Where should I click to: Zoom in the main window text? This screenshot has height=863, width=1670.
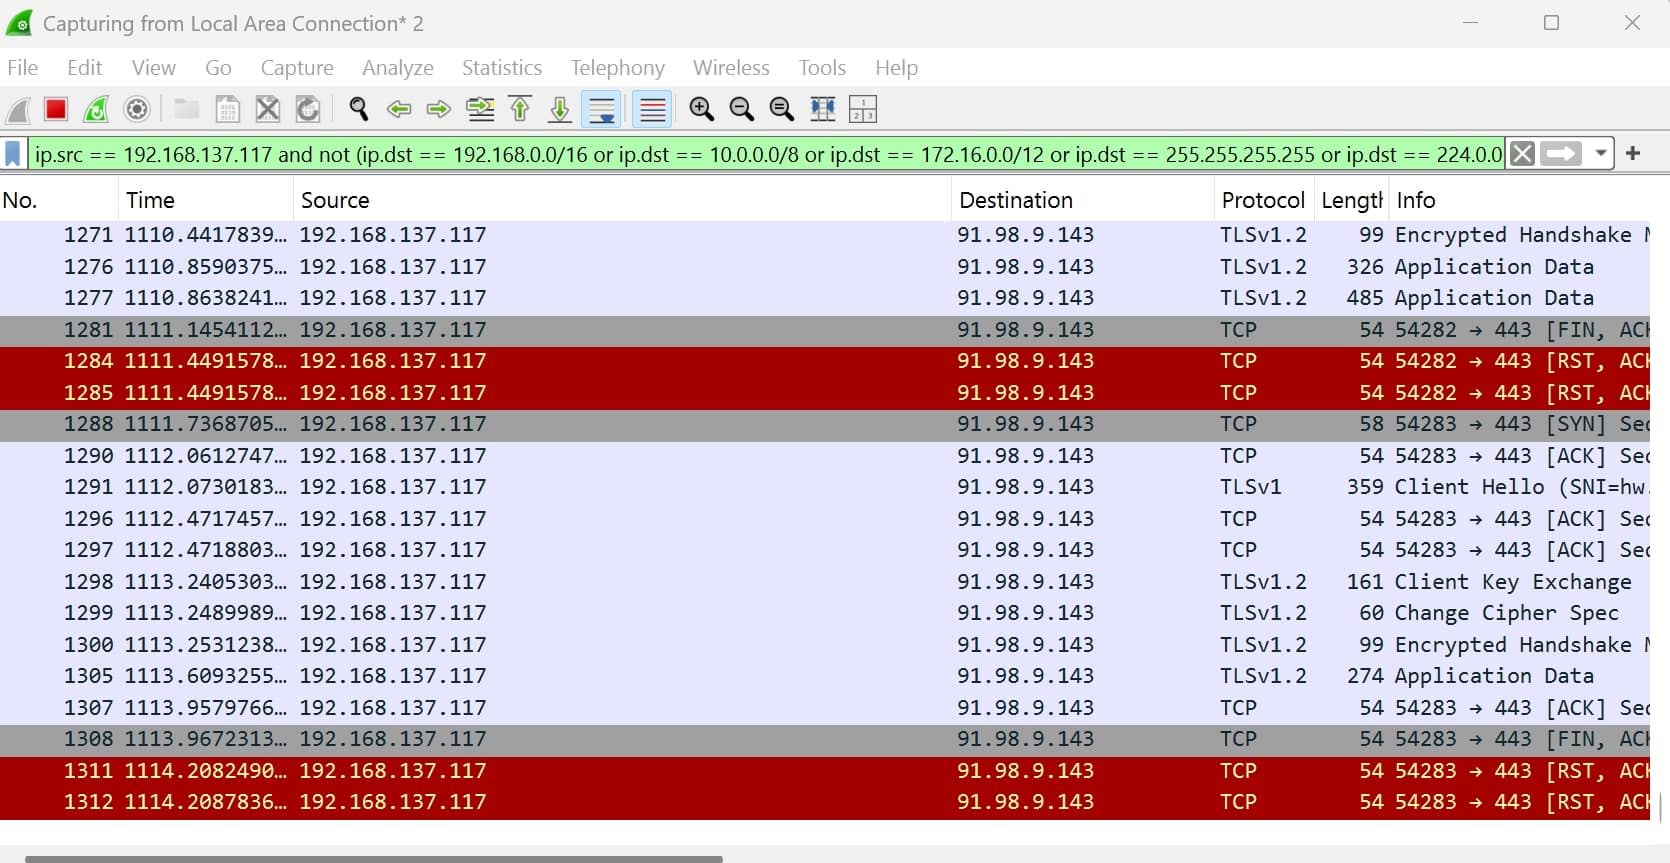(701, 109)
